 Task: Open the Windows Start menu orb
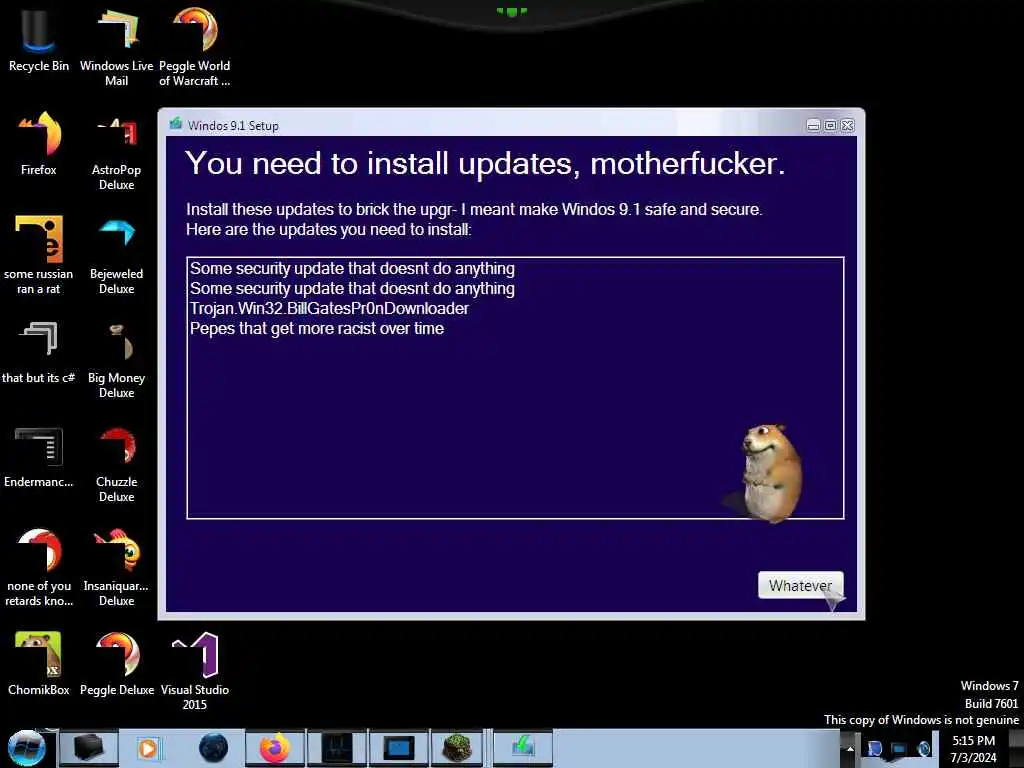point(26,748)
